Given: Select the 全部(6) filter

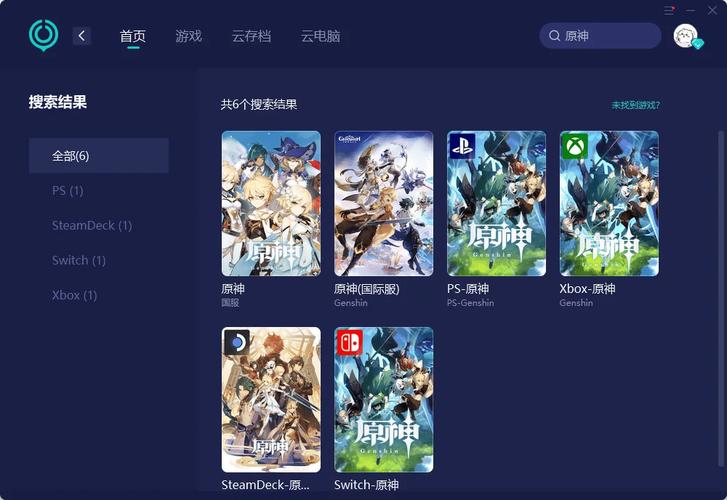Looking at the screenshot, I should click(98, 156).
